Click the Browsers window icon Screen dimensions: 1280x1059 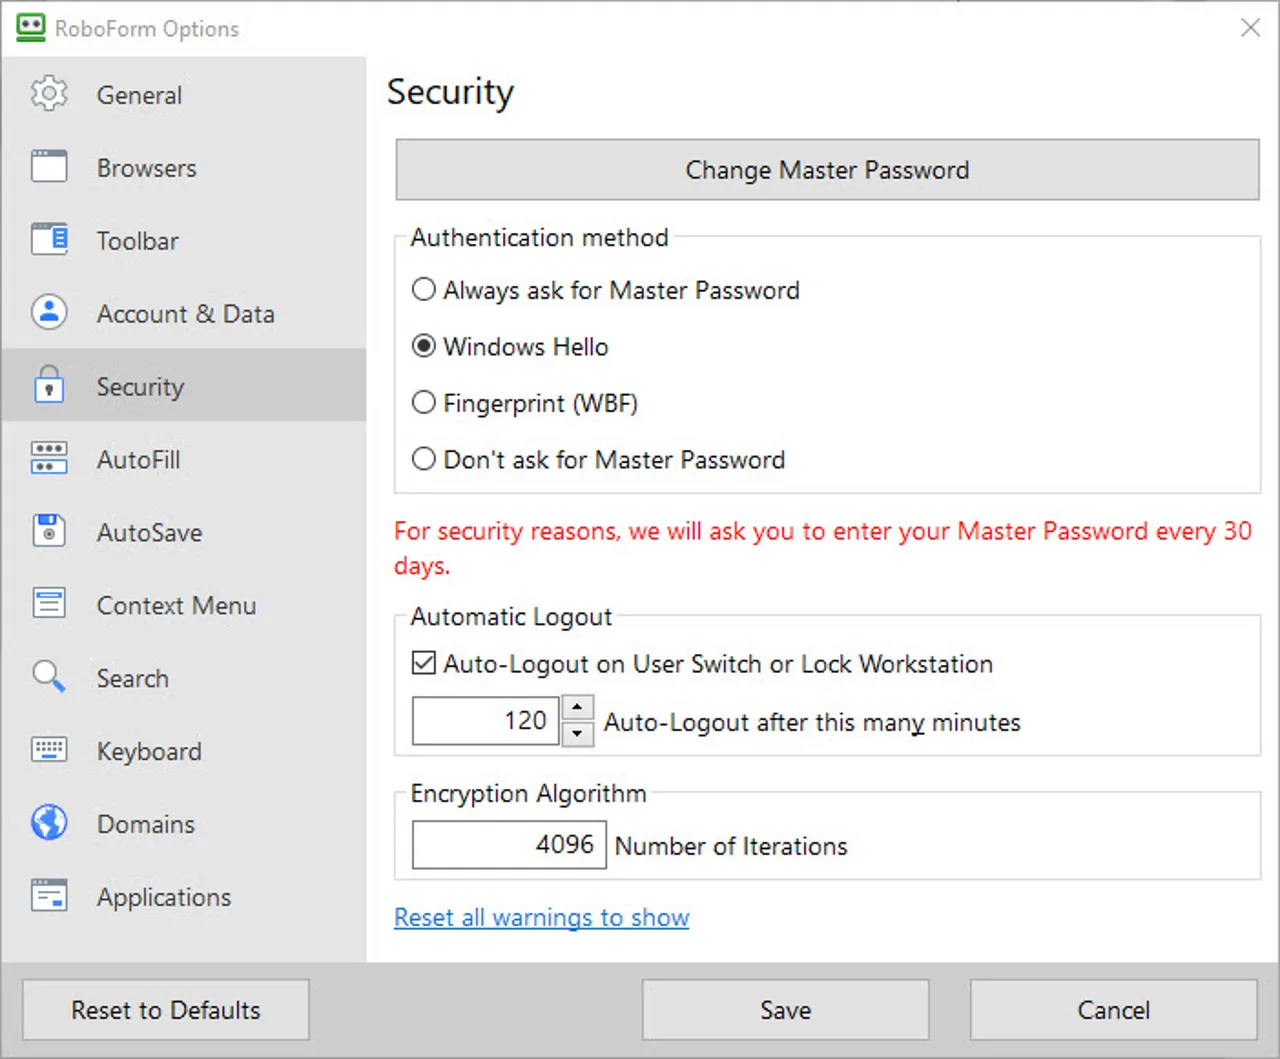49,167
